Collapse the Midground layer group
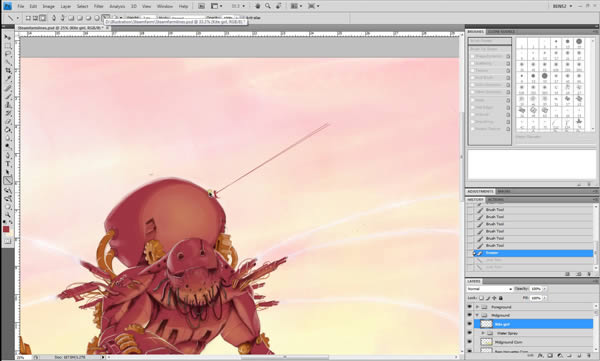Viewport: 600px width, 361px height. coord(477,315)
